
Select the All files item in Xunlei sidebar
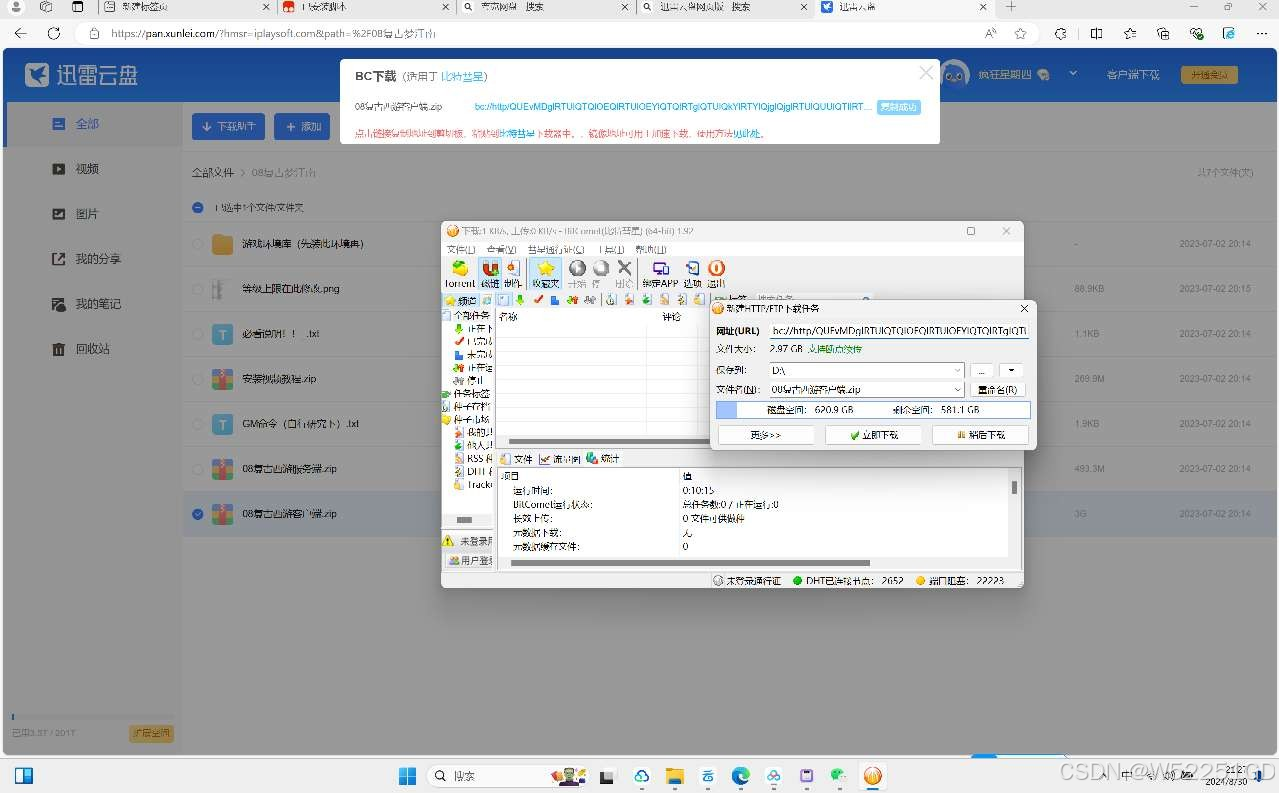[87, 124]
